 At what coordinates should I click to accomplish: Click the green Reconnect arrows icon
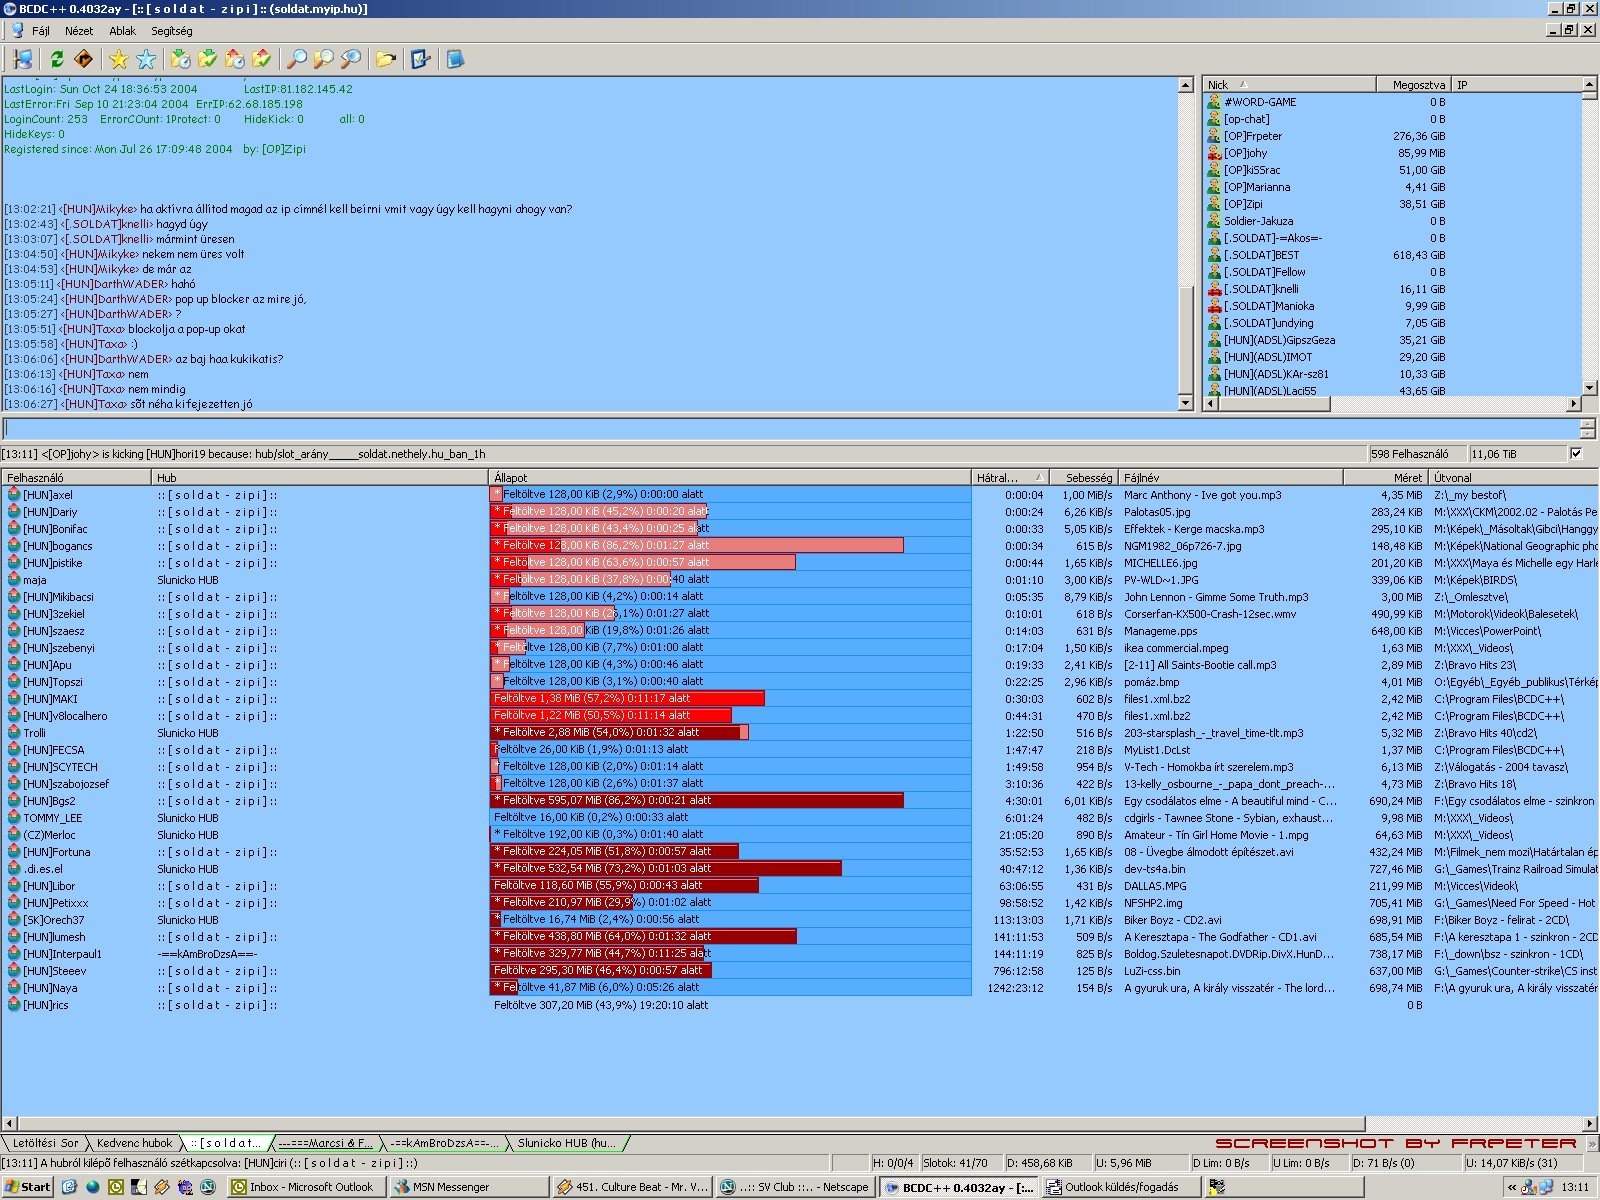[57, 60]
